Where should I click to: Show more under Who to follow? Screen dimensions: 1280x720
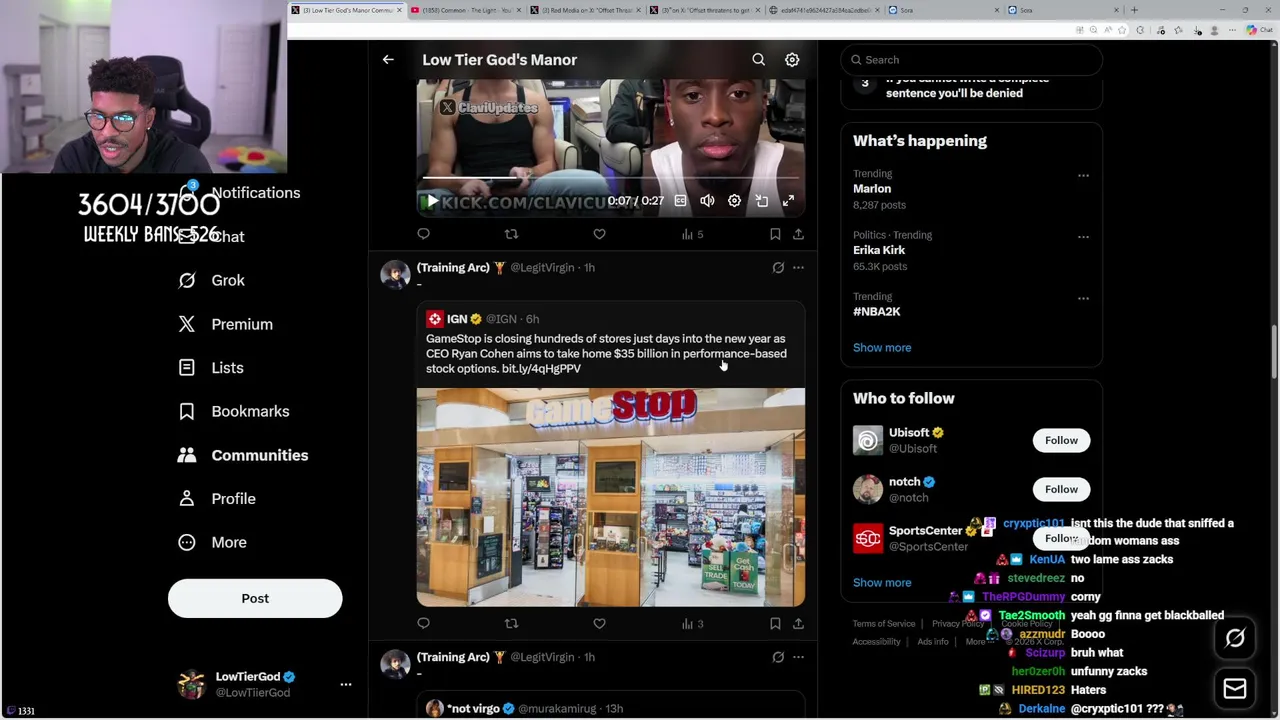click(x=882, y=583)
